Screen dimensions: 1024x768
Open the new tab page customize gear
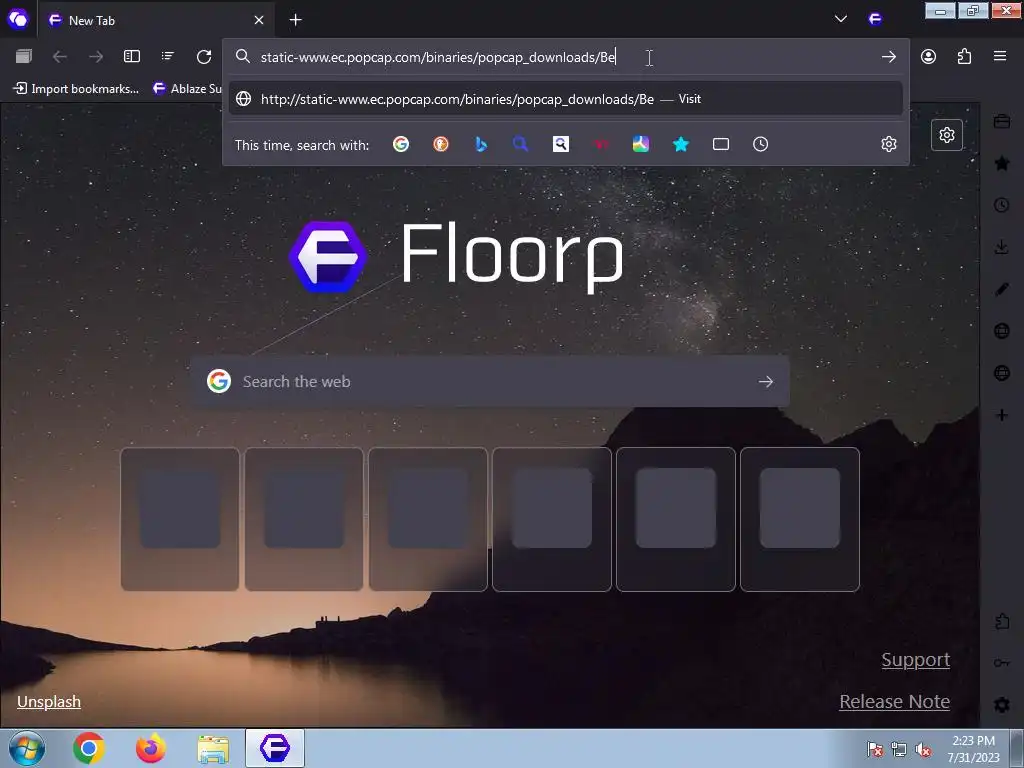tap(947, 135)
